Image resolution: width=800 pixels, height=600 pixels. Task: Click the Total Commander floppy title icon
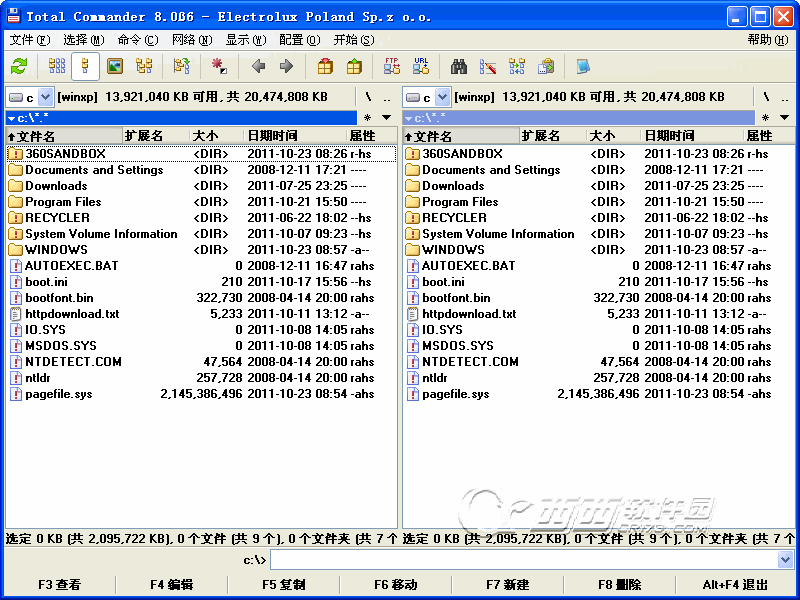pos(13,16)
